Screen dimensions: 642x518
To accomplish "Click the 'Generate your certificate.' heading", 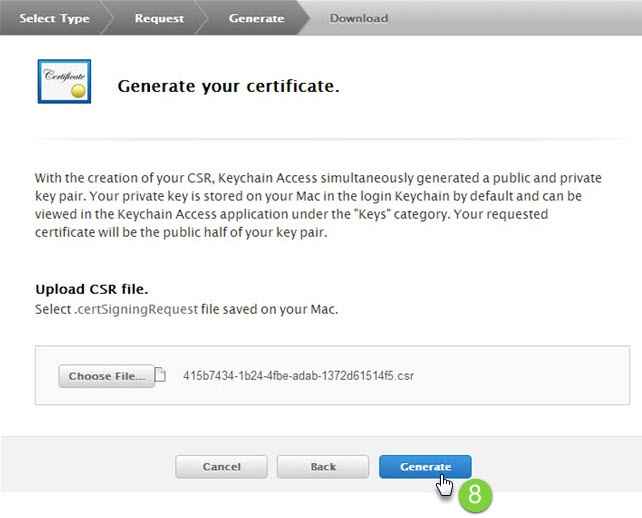I will coord(229,86).
